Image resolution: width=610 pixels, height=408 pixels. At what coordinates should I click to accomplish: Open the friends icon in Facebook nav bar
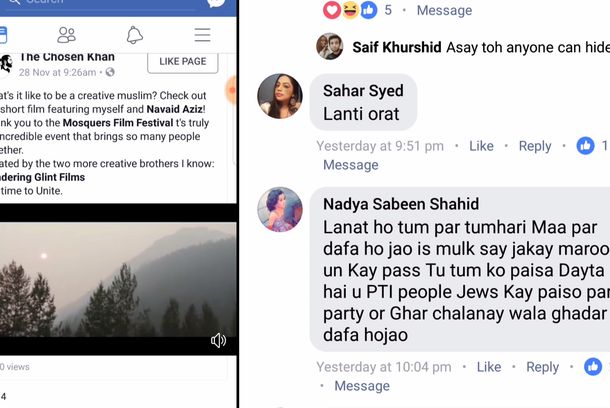click(67, 35)
